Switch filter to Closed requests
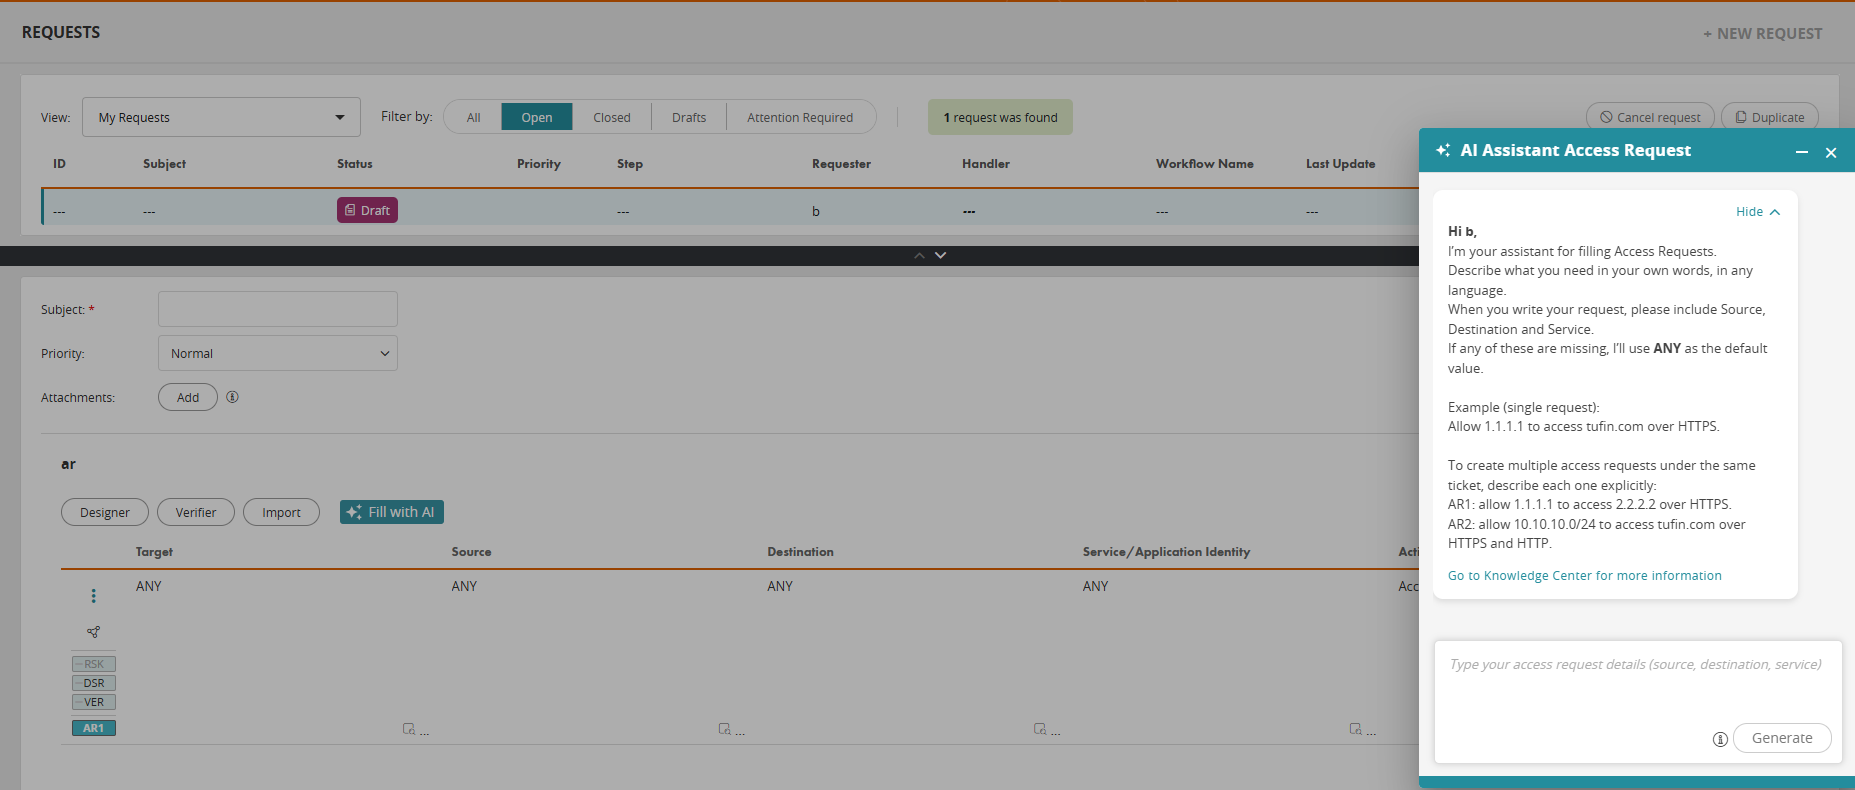 click(611, 117)
